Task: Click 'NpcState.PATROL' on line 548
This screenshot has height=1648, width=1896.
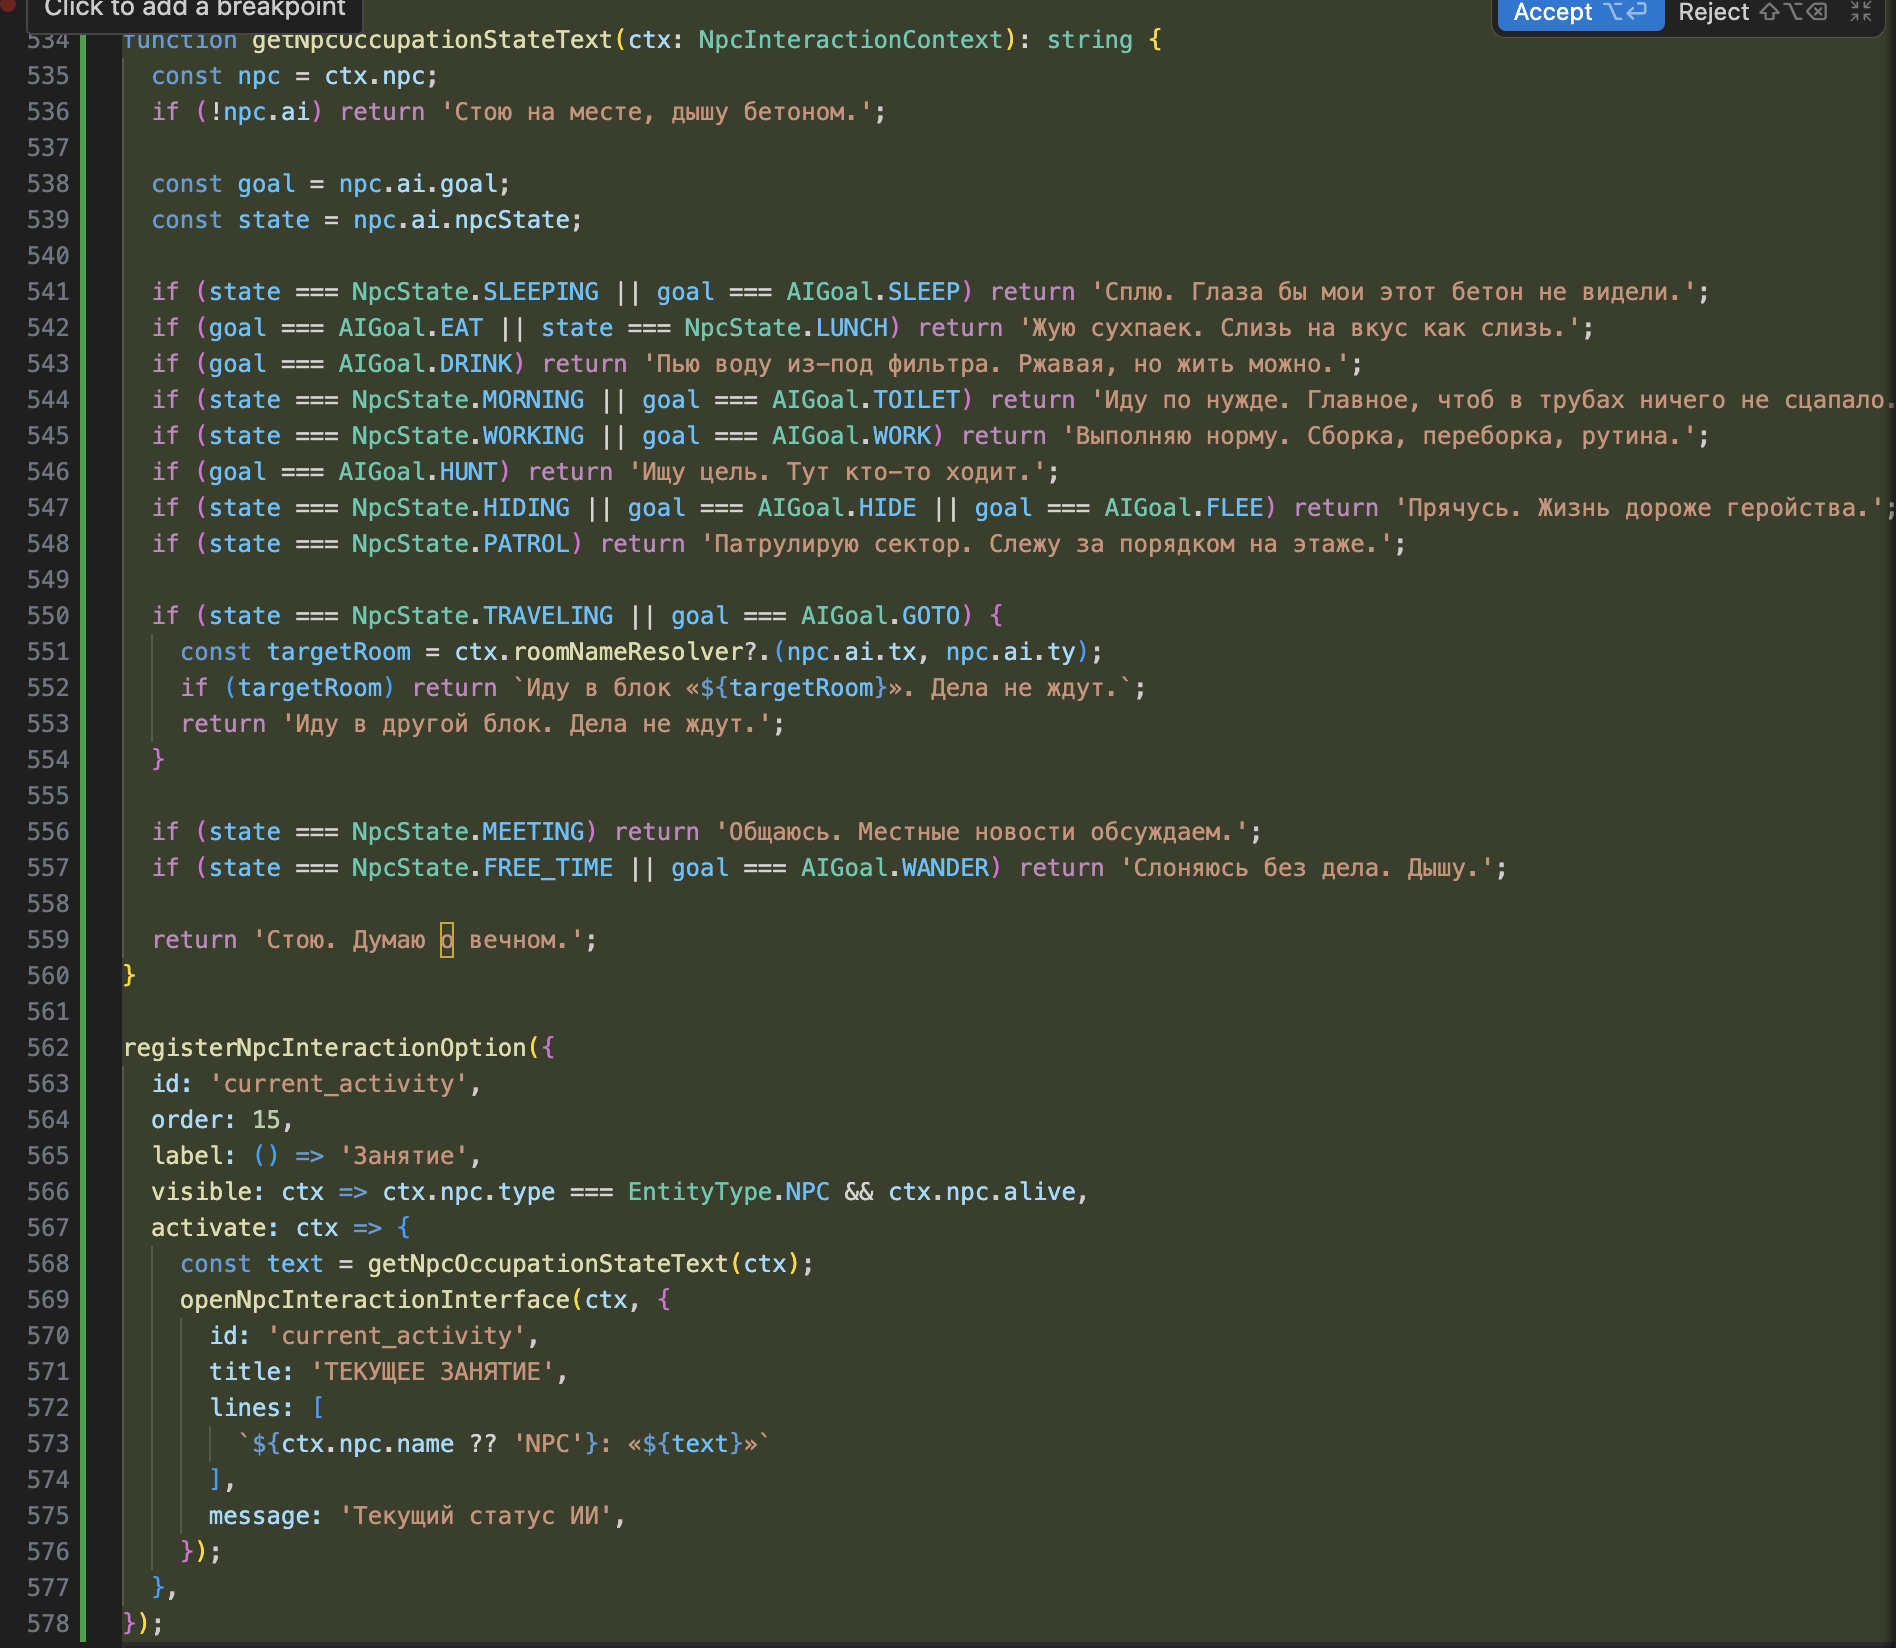Action: click(x=461, y=544)
